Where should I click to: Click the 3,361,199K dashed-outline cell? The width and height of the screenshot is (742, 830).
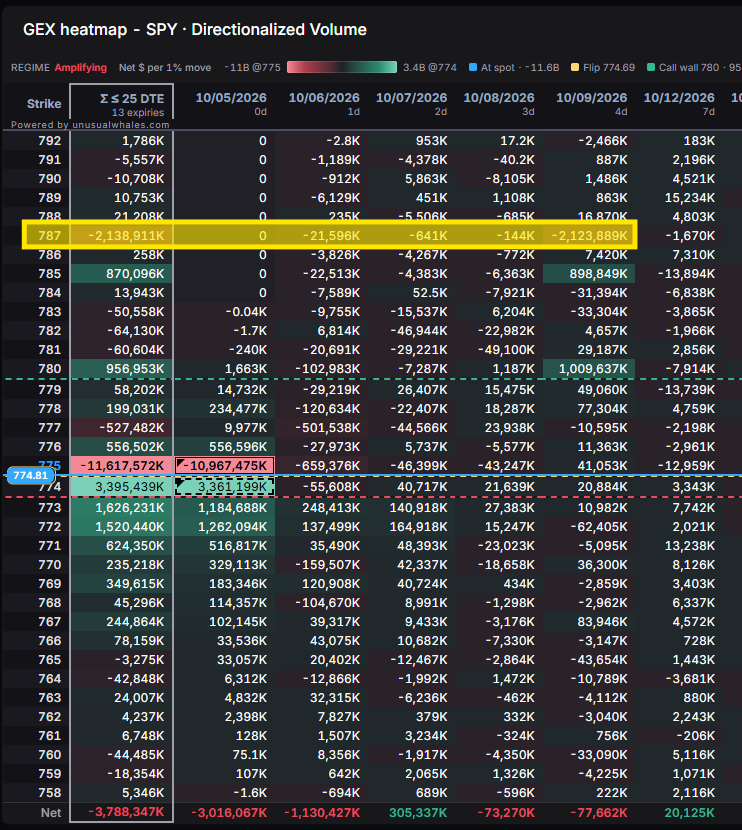point(224,486)
